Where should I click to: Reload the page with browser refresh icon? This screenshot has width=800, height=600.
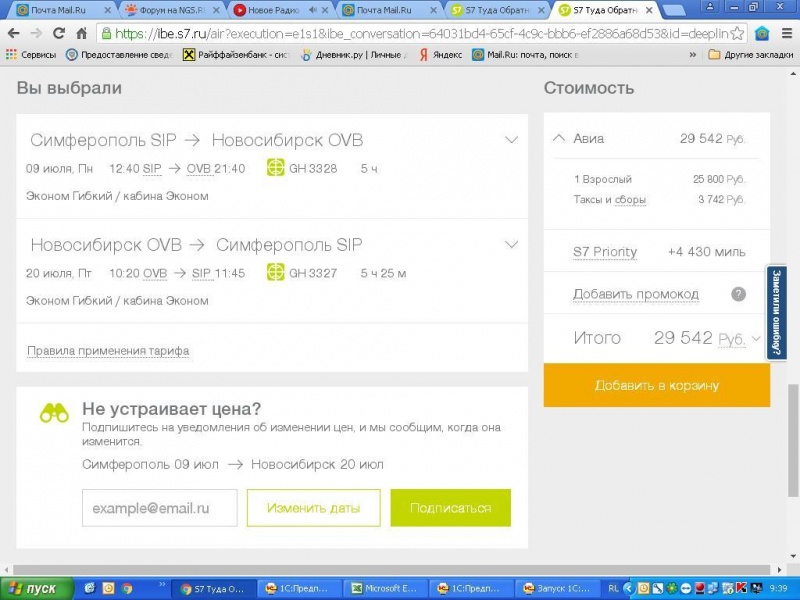pyautogui.click(x=59, y=34)
